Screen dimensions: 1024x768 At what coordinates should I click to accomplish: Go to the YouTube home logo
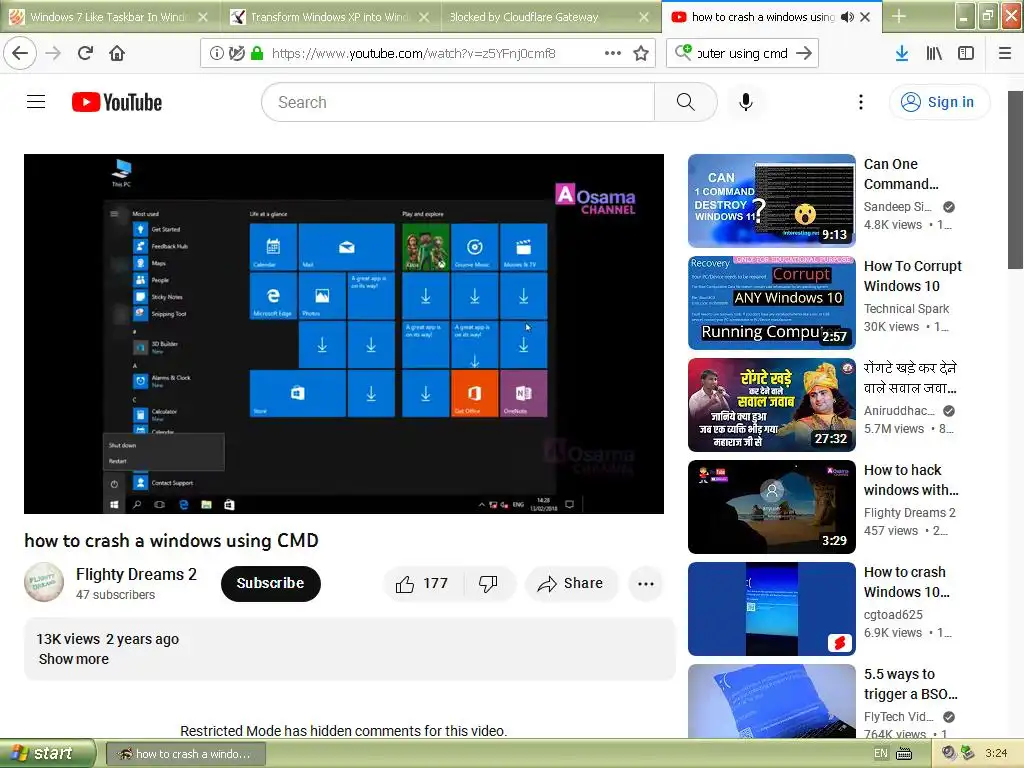point(117,102)
